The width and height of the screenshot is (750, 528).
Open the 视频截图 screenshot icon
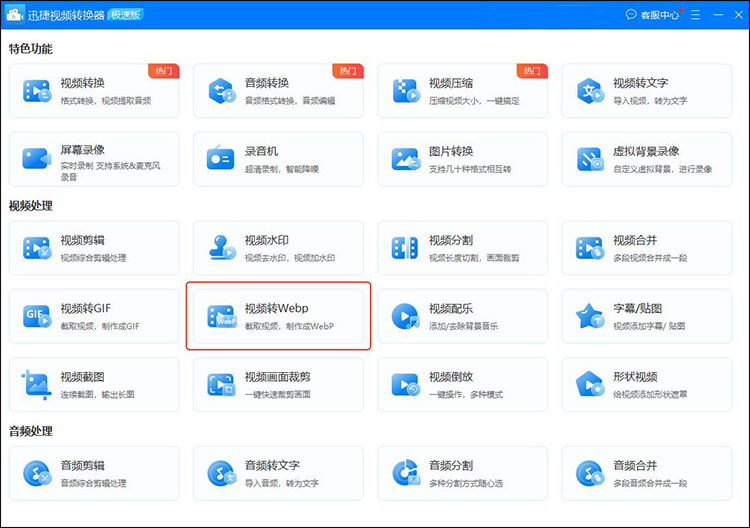36,385
